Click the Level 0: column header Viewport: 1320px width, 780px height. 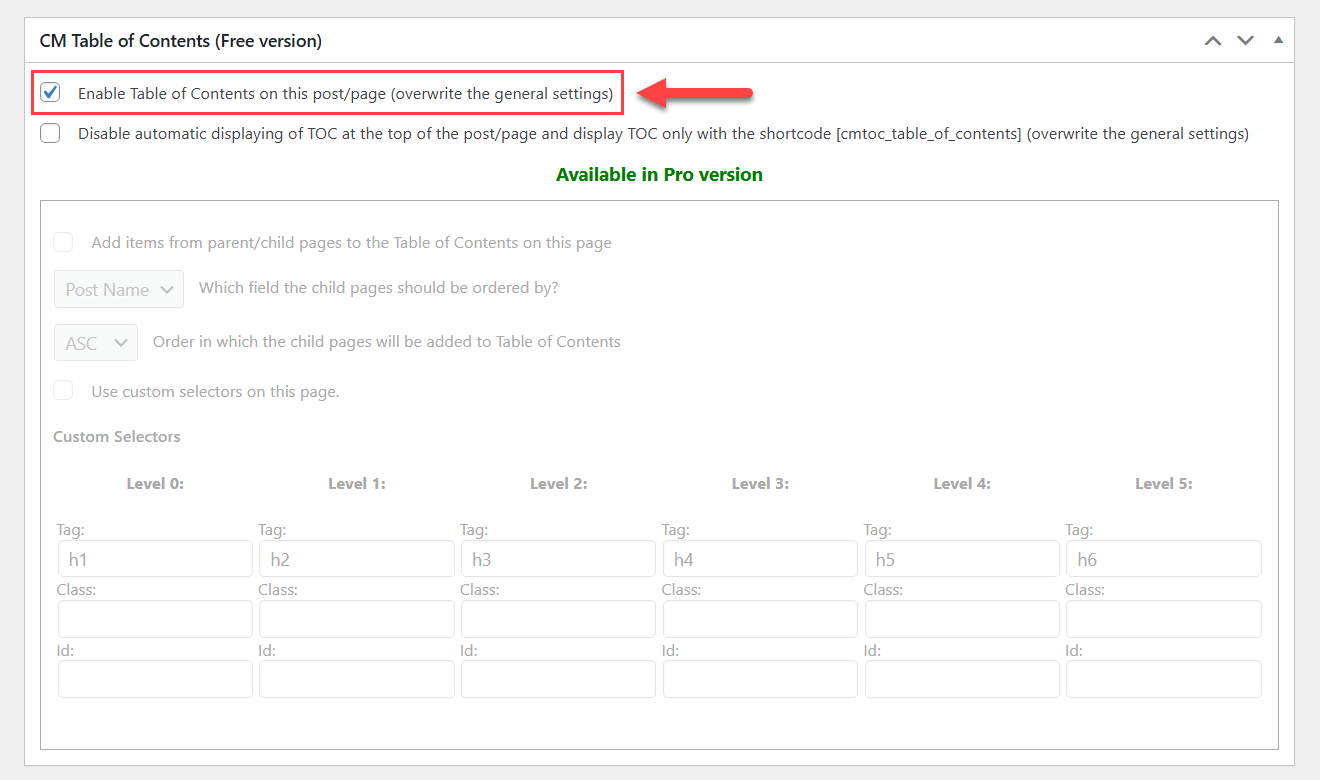pos(155,483)
